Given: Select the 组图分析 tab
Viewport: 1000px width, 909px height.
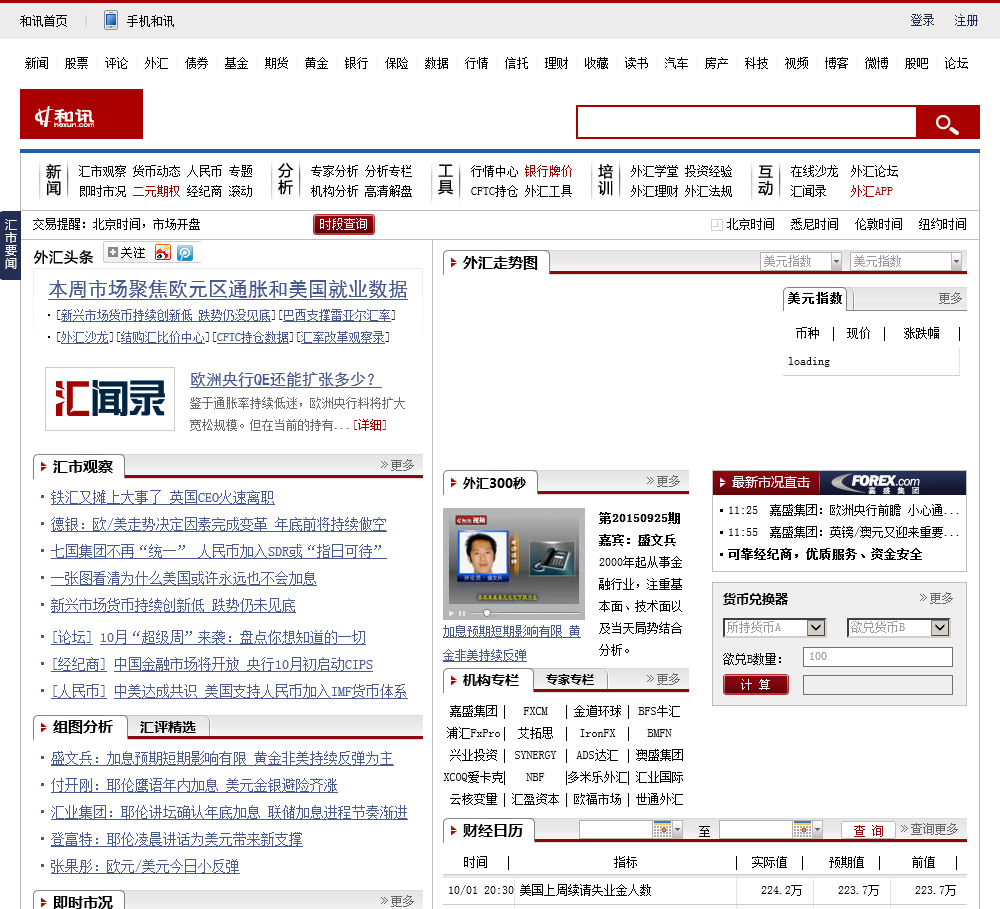Looking at the screenshot, I should pos(80,727).
